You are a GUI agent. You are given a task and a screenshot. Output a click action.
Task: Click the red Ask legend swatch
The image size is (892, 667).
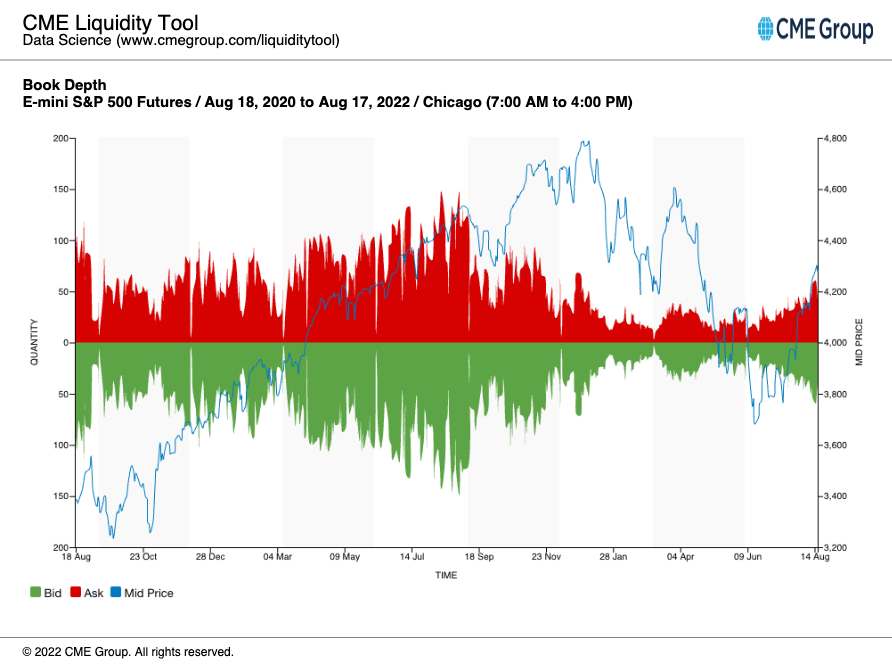pyautogui.click(x=76, y=592)
